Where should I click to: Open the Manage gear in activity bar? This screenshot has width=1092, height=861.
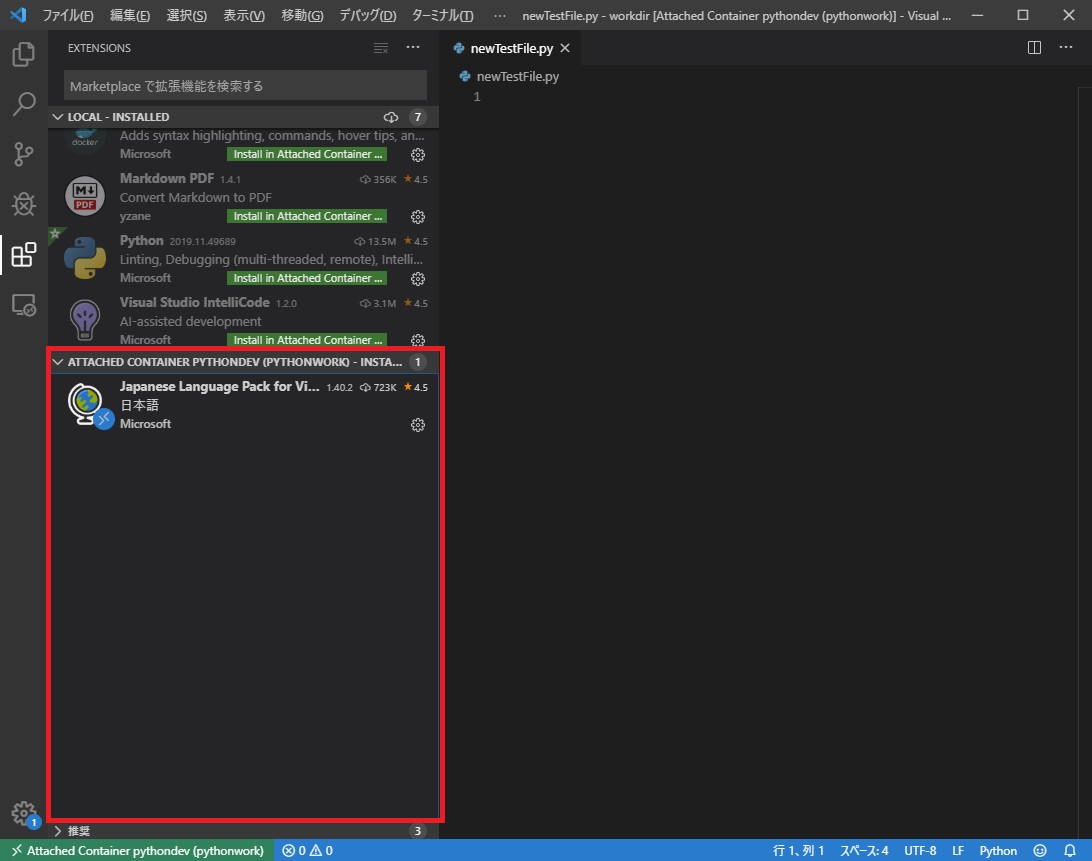pos(24,812)
